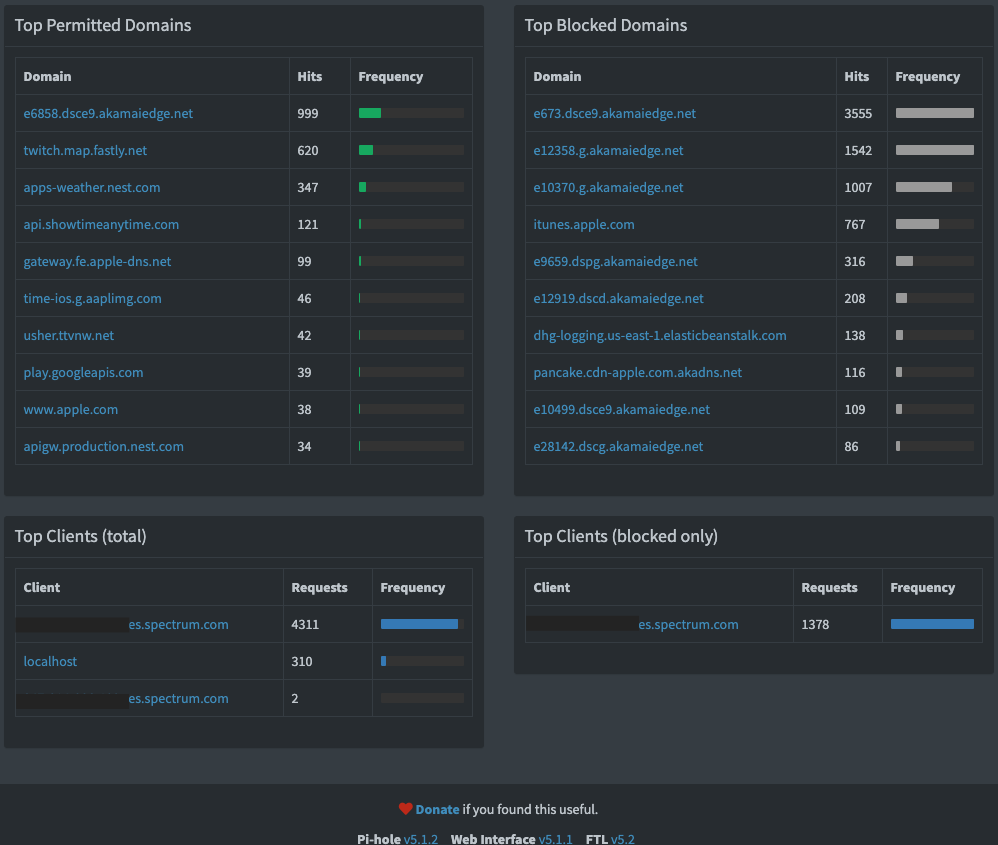Open the spectrum.com client under blocked only
The height and width of the screenshot is (845, 998).
tap(688, 624)
